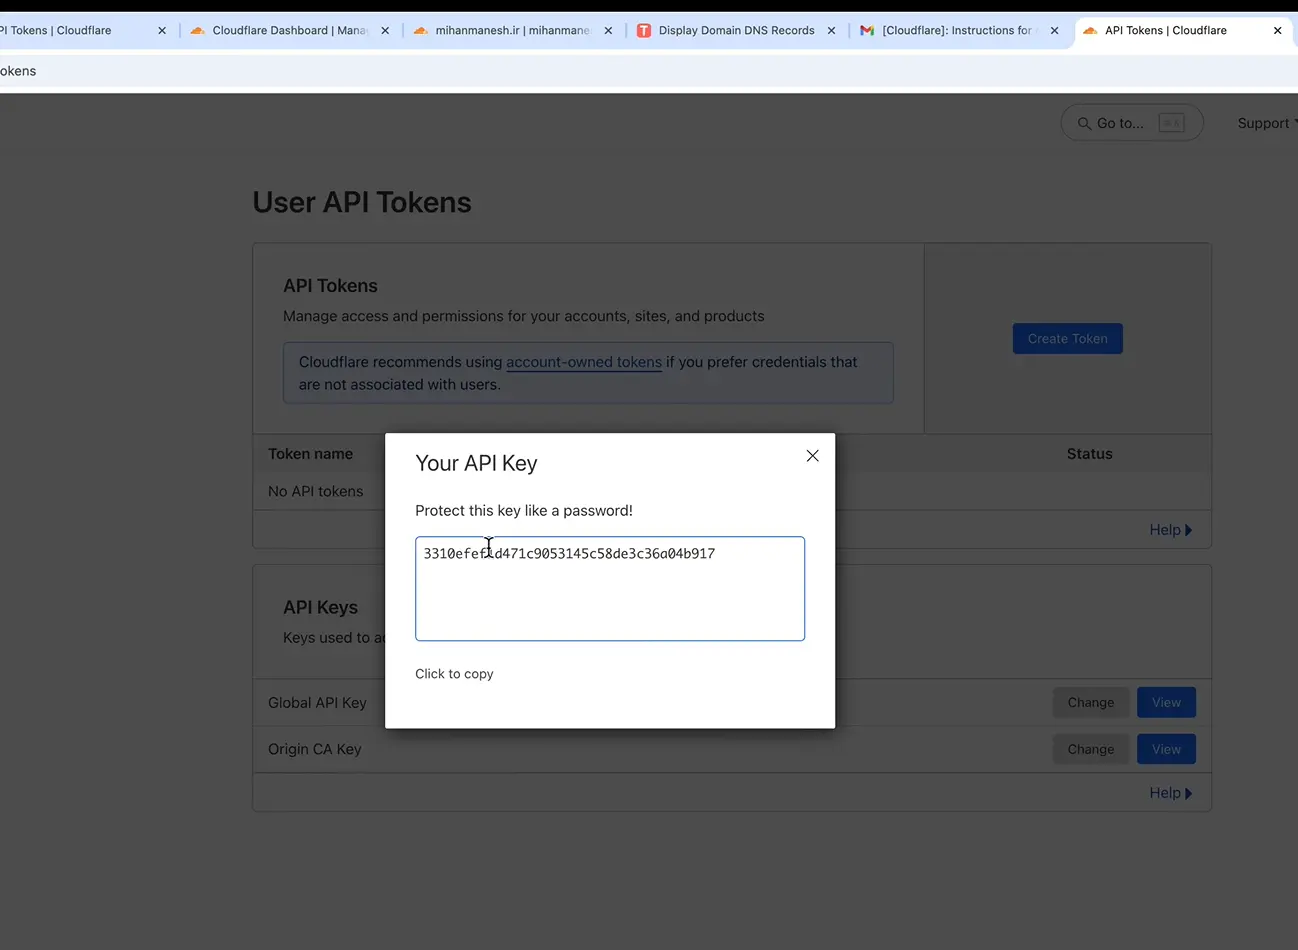Click the browser address bar
1298x950 pixels.
[x=649, y=71]
